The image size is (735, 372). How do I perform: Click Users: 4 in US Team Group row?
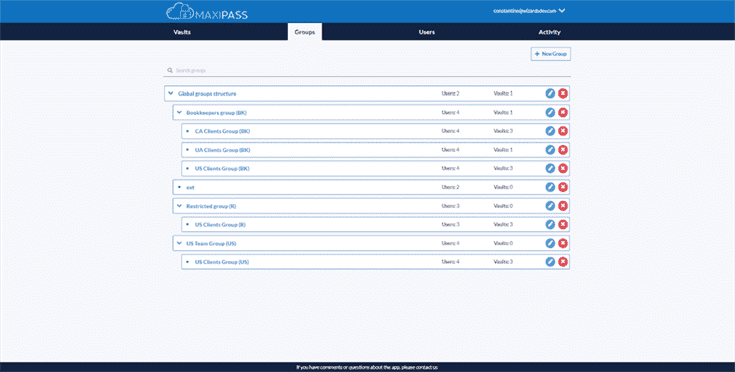coord(450,243)
